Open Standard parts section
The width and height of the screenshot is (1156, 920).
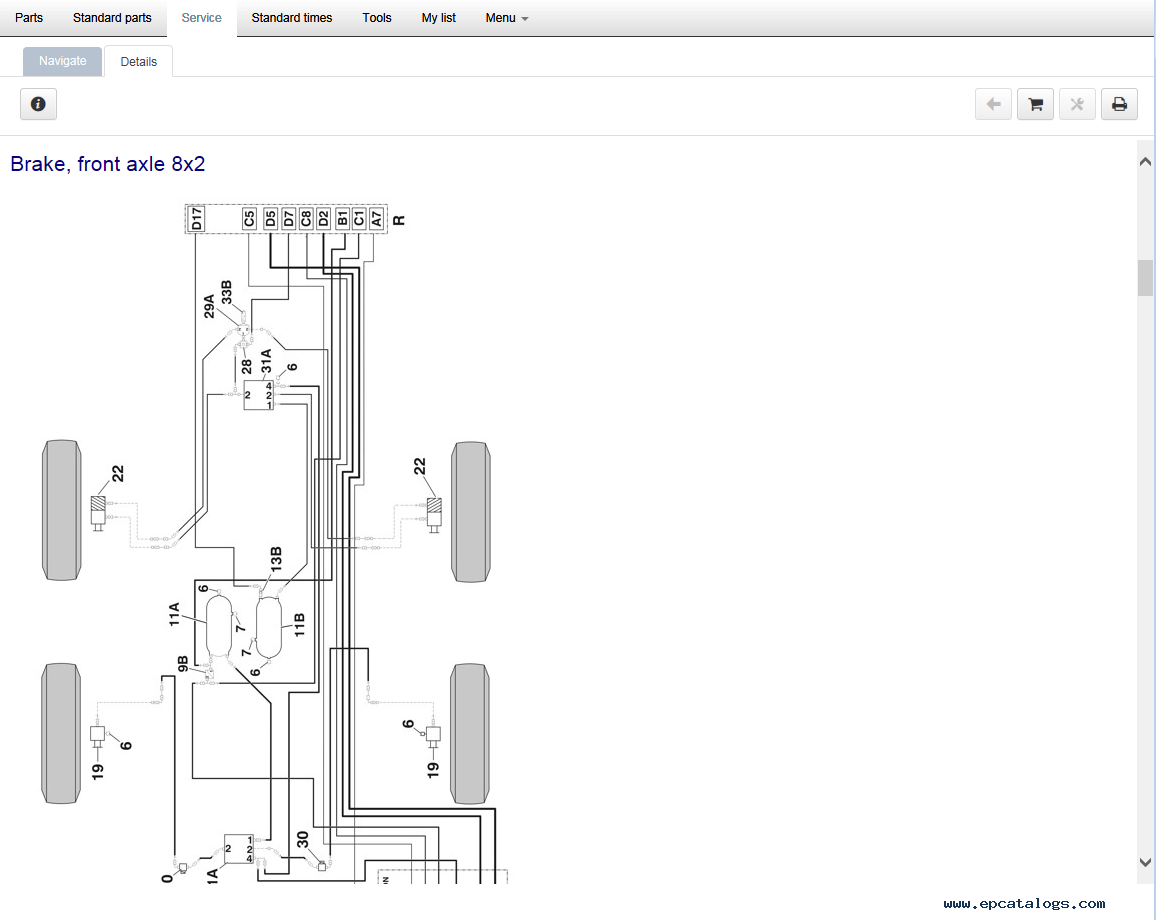[x=112, y=18]
